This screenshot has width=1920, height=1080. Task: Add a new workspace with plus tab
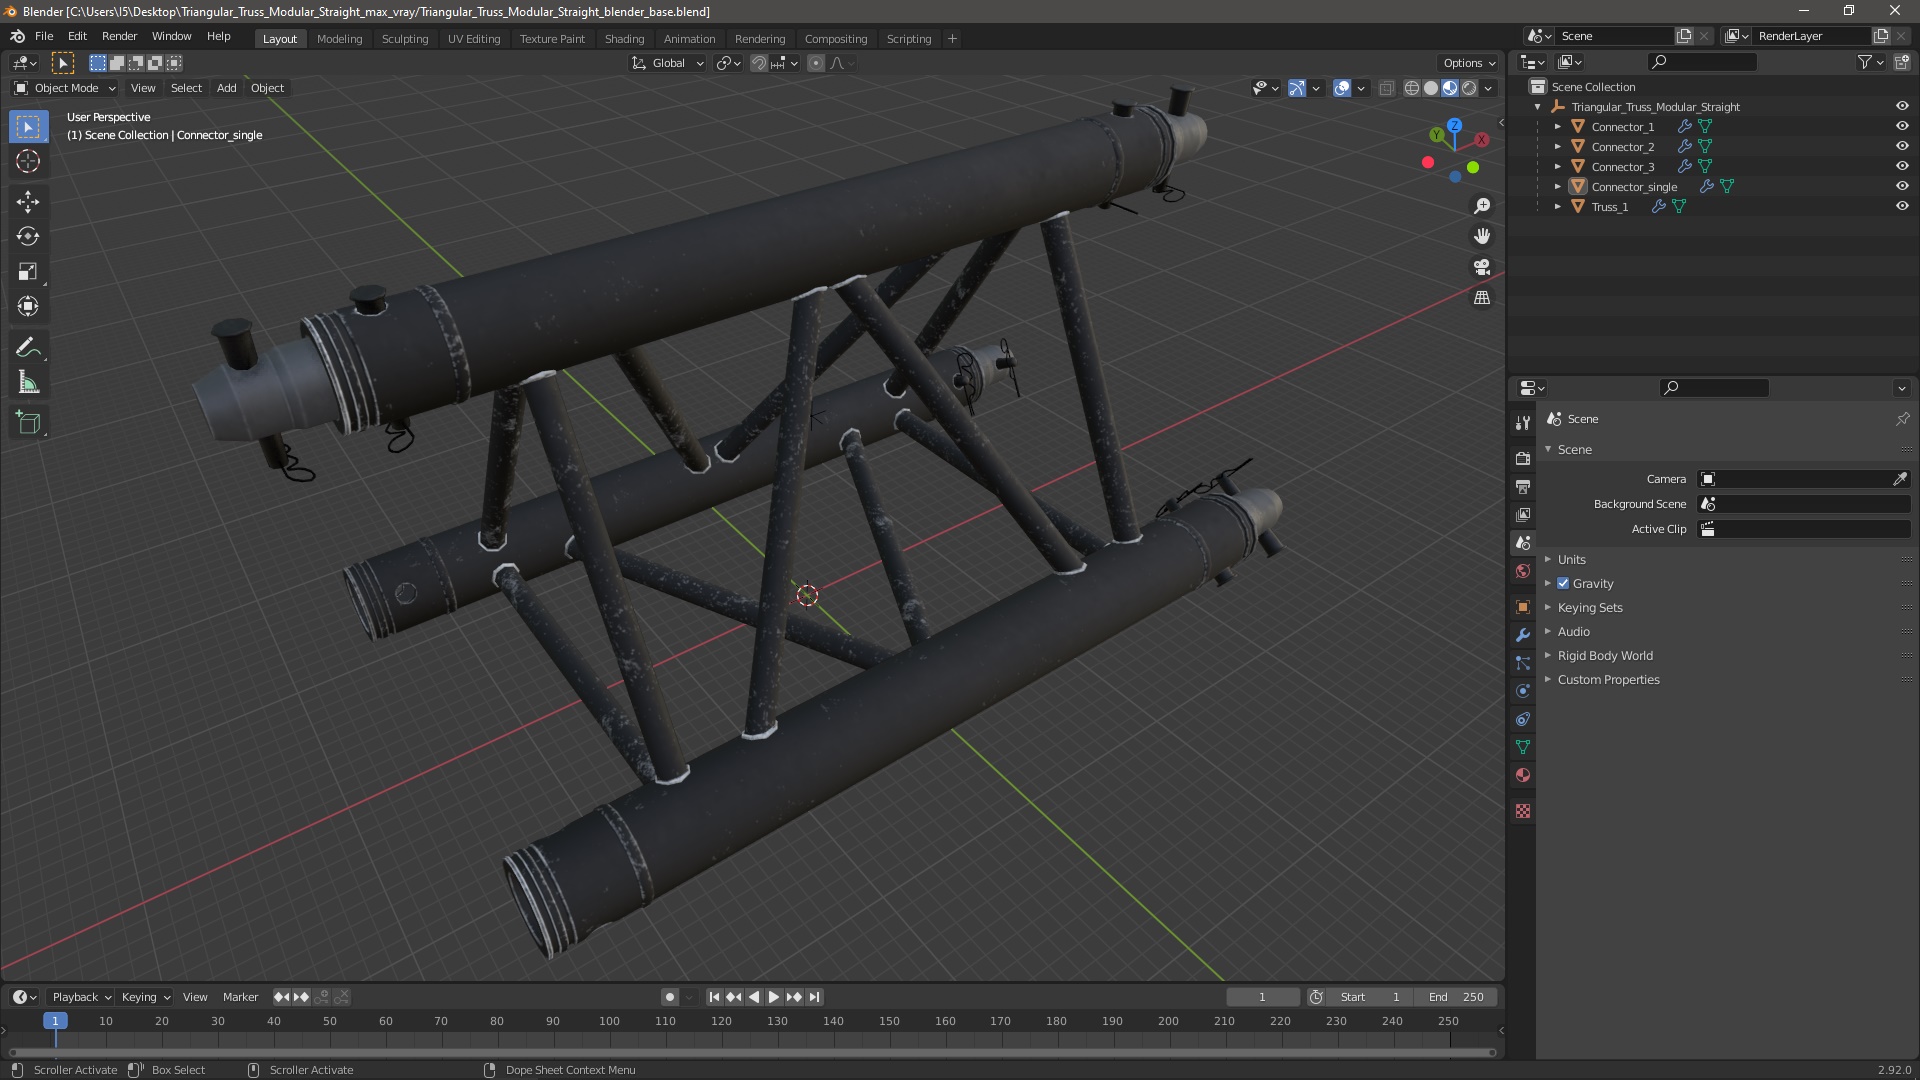point(952,39)
